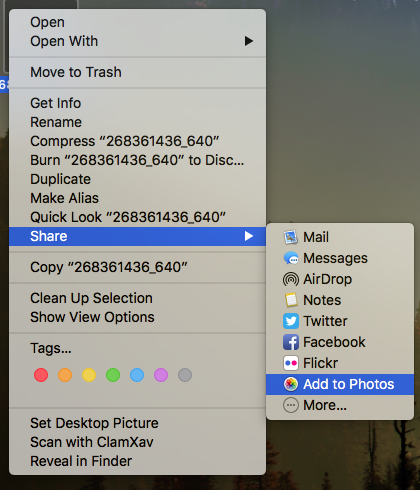Click the Messages speech bubble icon

tap(291, 258)
